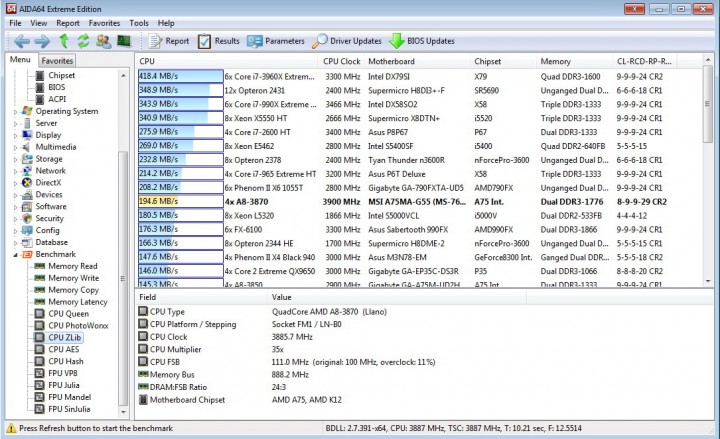Select the highlighted 194.6 MB/s result bar
The image size is (720, 439).
click(180, 202)
